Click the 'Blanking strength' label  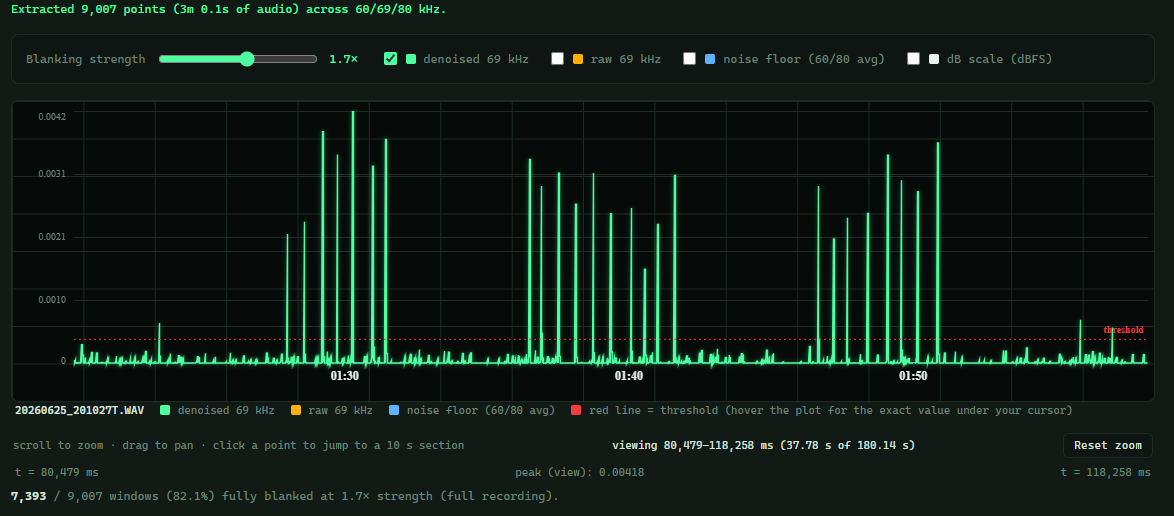click(85, 58)
